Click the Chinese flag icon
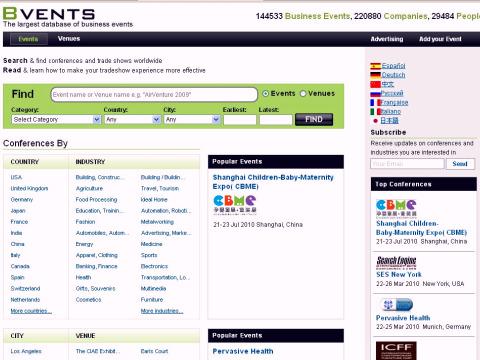This screenshot has width=480, height=360. tap(376, 84)
